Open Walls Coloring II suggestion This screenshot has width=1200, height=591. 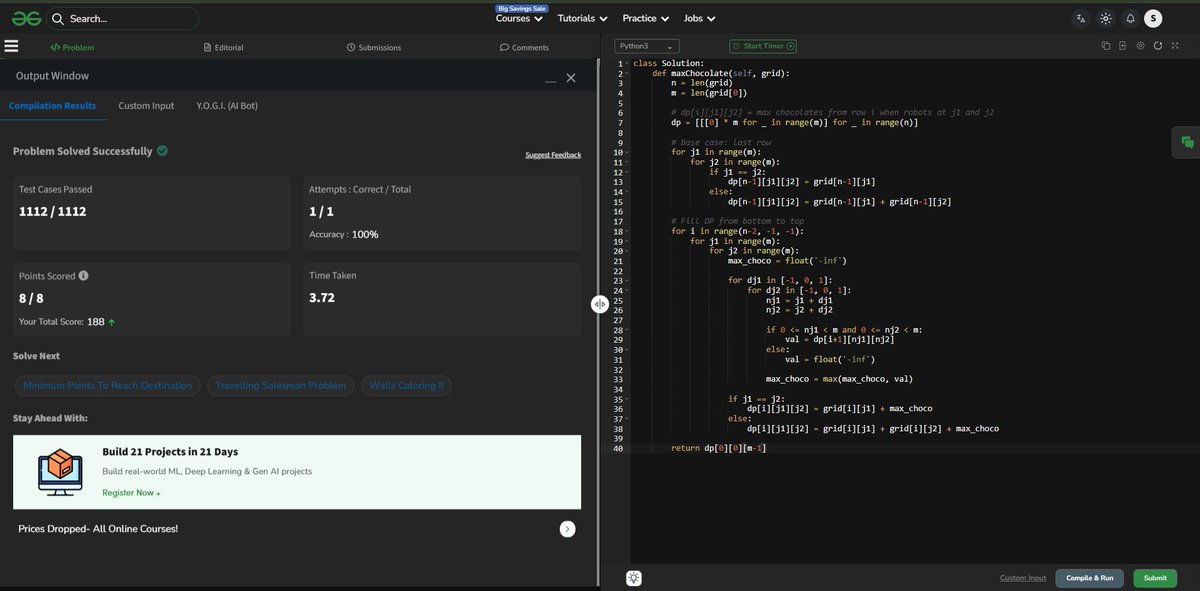coord(407,385)
